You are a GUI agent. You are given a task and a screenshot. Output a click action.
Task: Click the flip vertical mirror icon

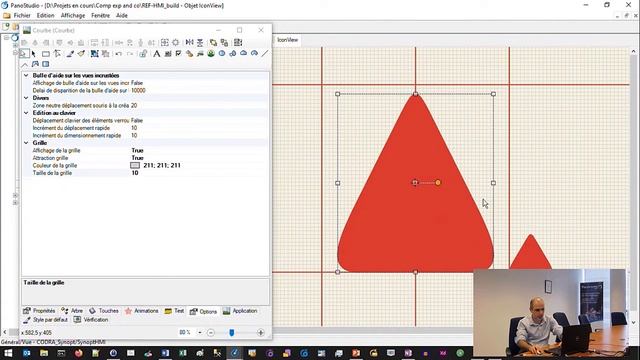click(200, 42)
